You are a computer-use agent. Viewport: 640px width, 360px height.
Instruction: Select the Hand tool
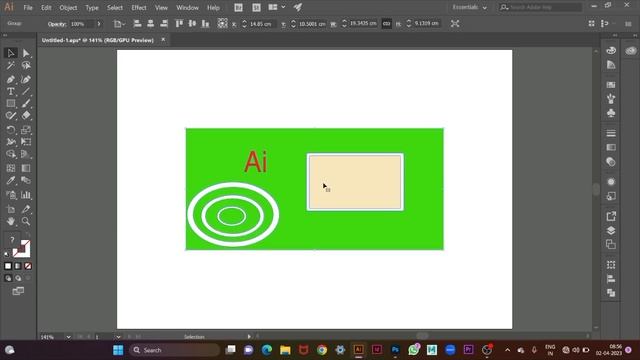point(11,221)
